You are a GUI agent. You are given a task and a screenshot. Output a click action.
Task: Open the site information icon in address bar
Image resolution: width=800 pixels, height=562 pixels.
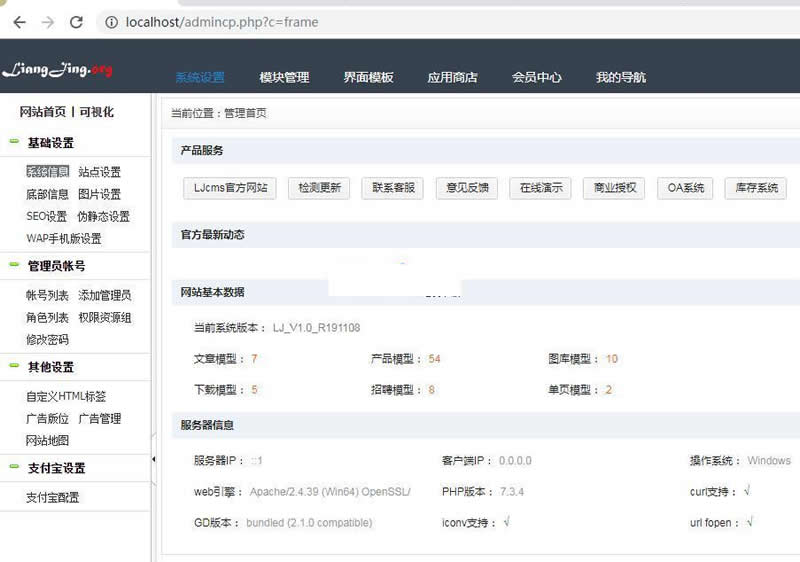point(110,21)
